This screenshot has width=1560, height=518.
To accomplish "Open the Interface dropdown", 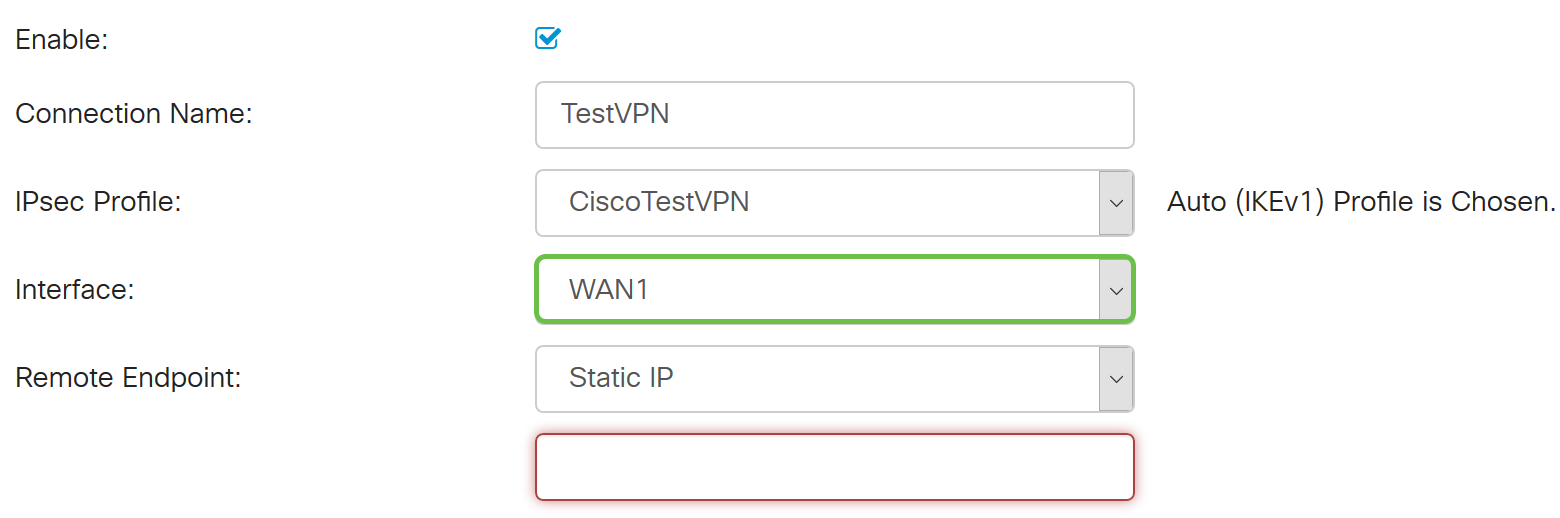I will 816,290.
